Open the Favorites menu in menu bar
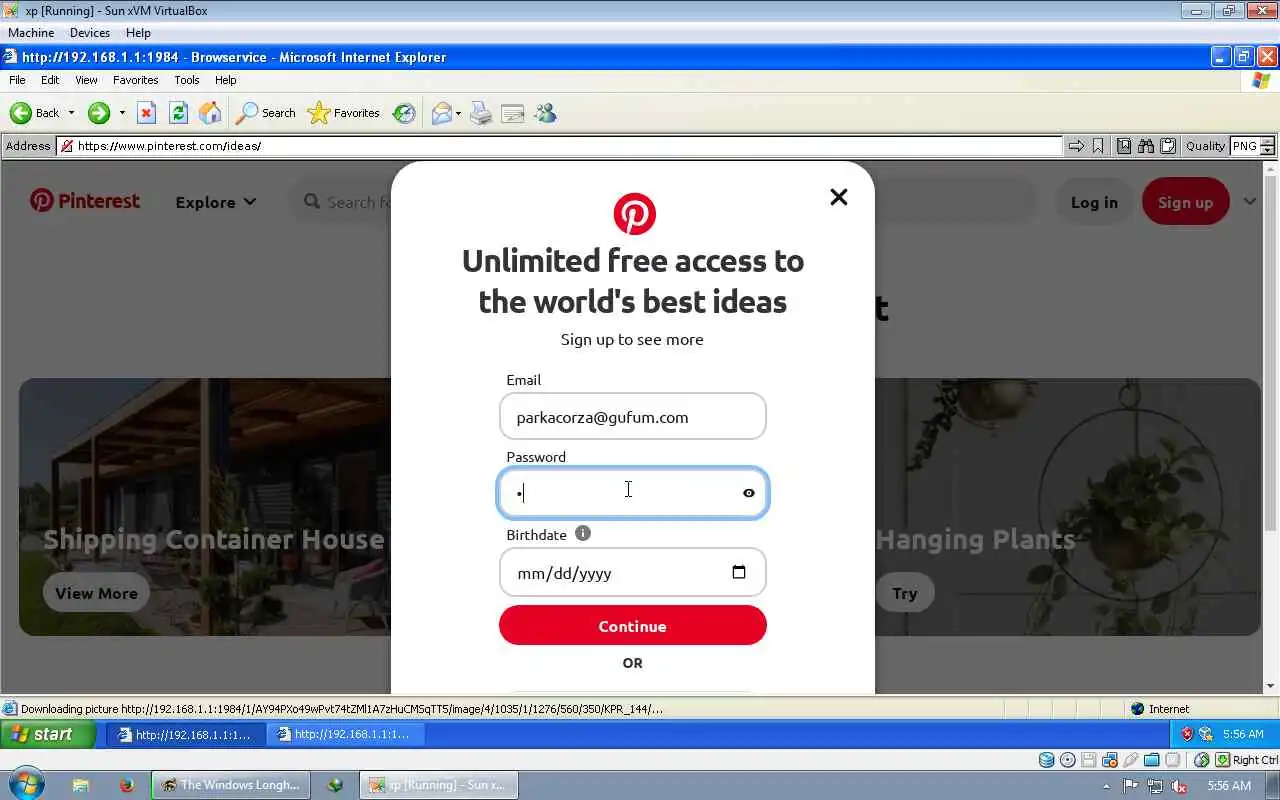This screenshot has height=800, width=1280. [x=136, y=80]
